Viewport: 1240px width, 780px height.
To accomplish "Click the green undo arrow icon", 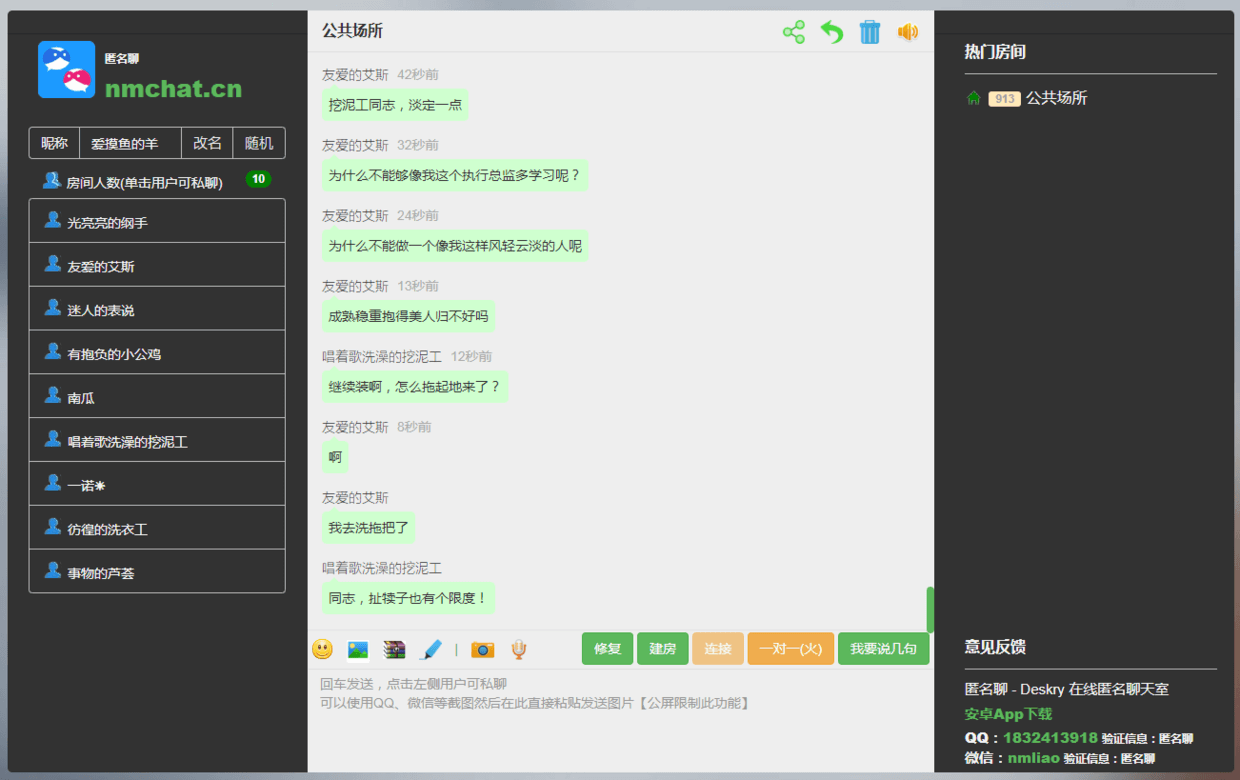I will [831, 31].
